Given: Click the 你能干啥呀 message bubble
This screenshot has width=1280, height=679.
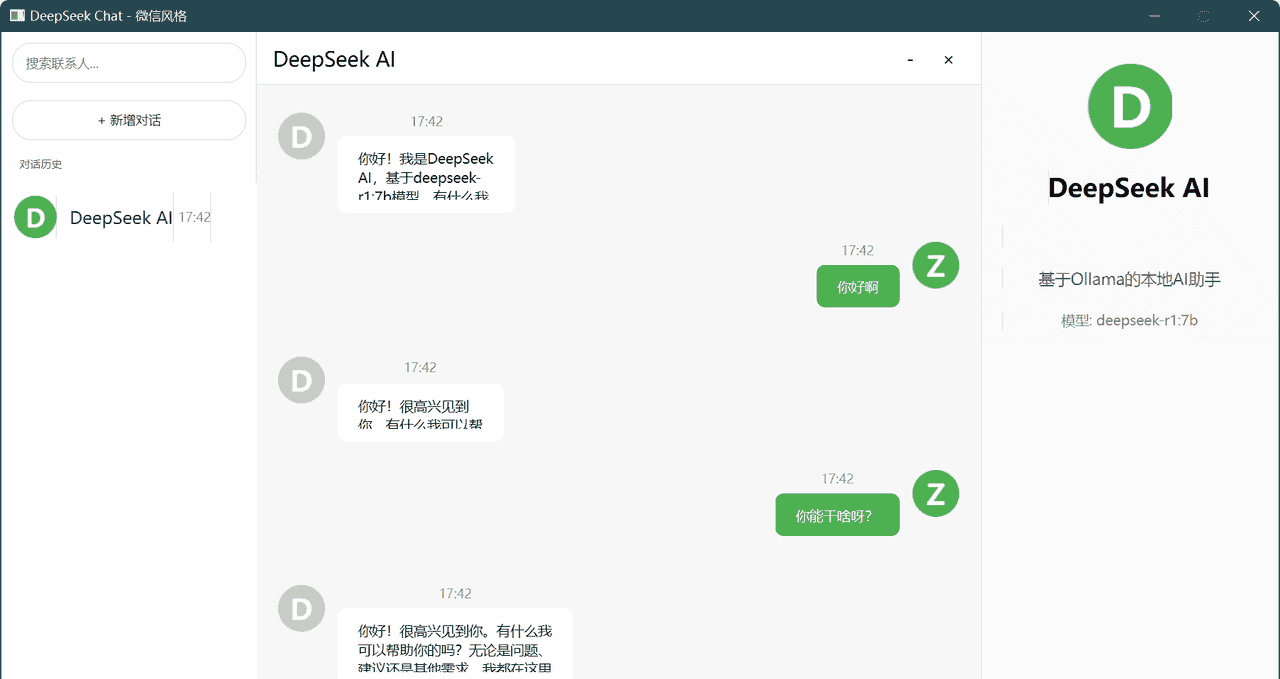Looking at the screenshot, I should click(837, 514).
